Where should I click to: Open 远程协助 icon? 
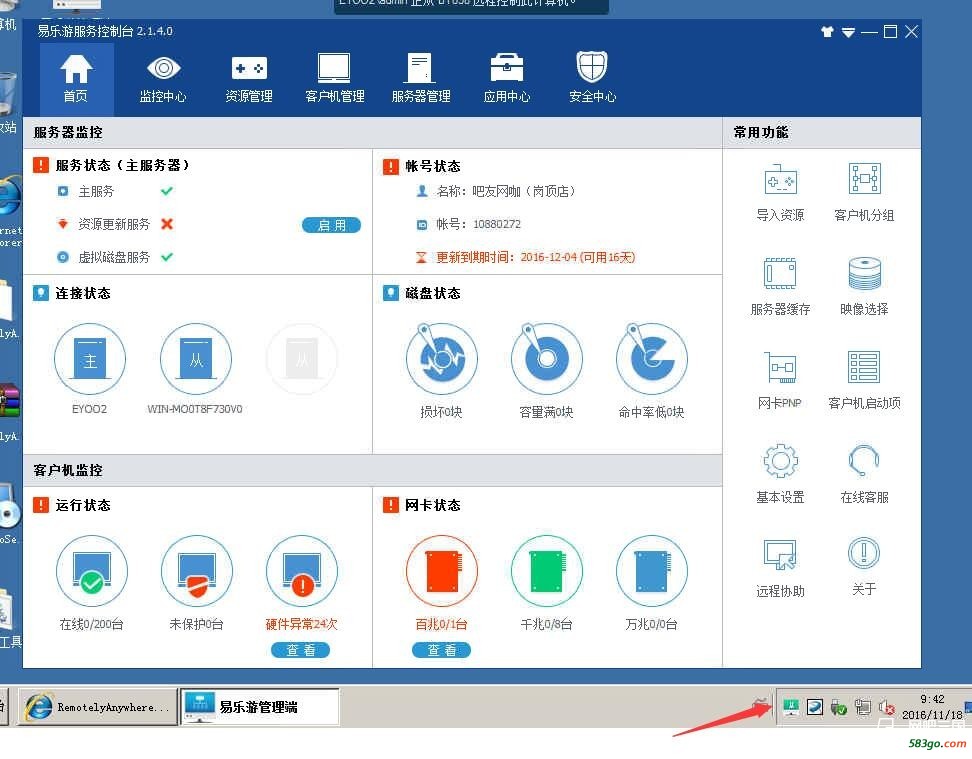click(780, 555)
